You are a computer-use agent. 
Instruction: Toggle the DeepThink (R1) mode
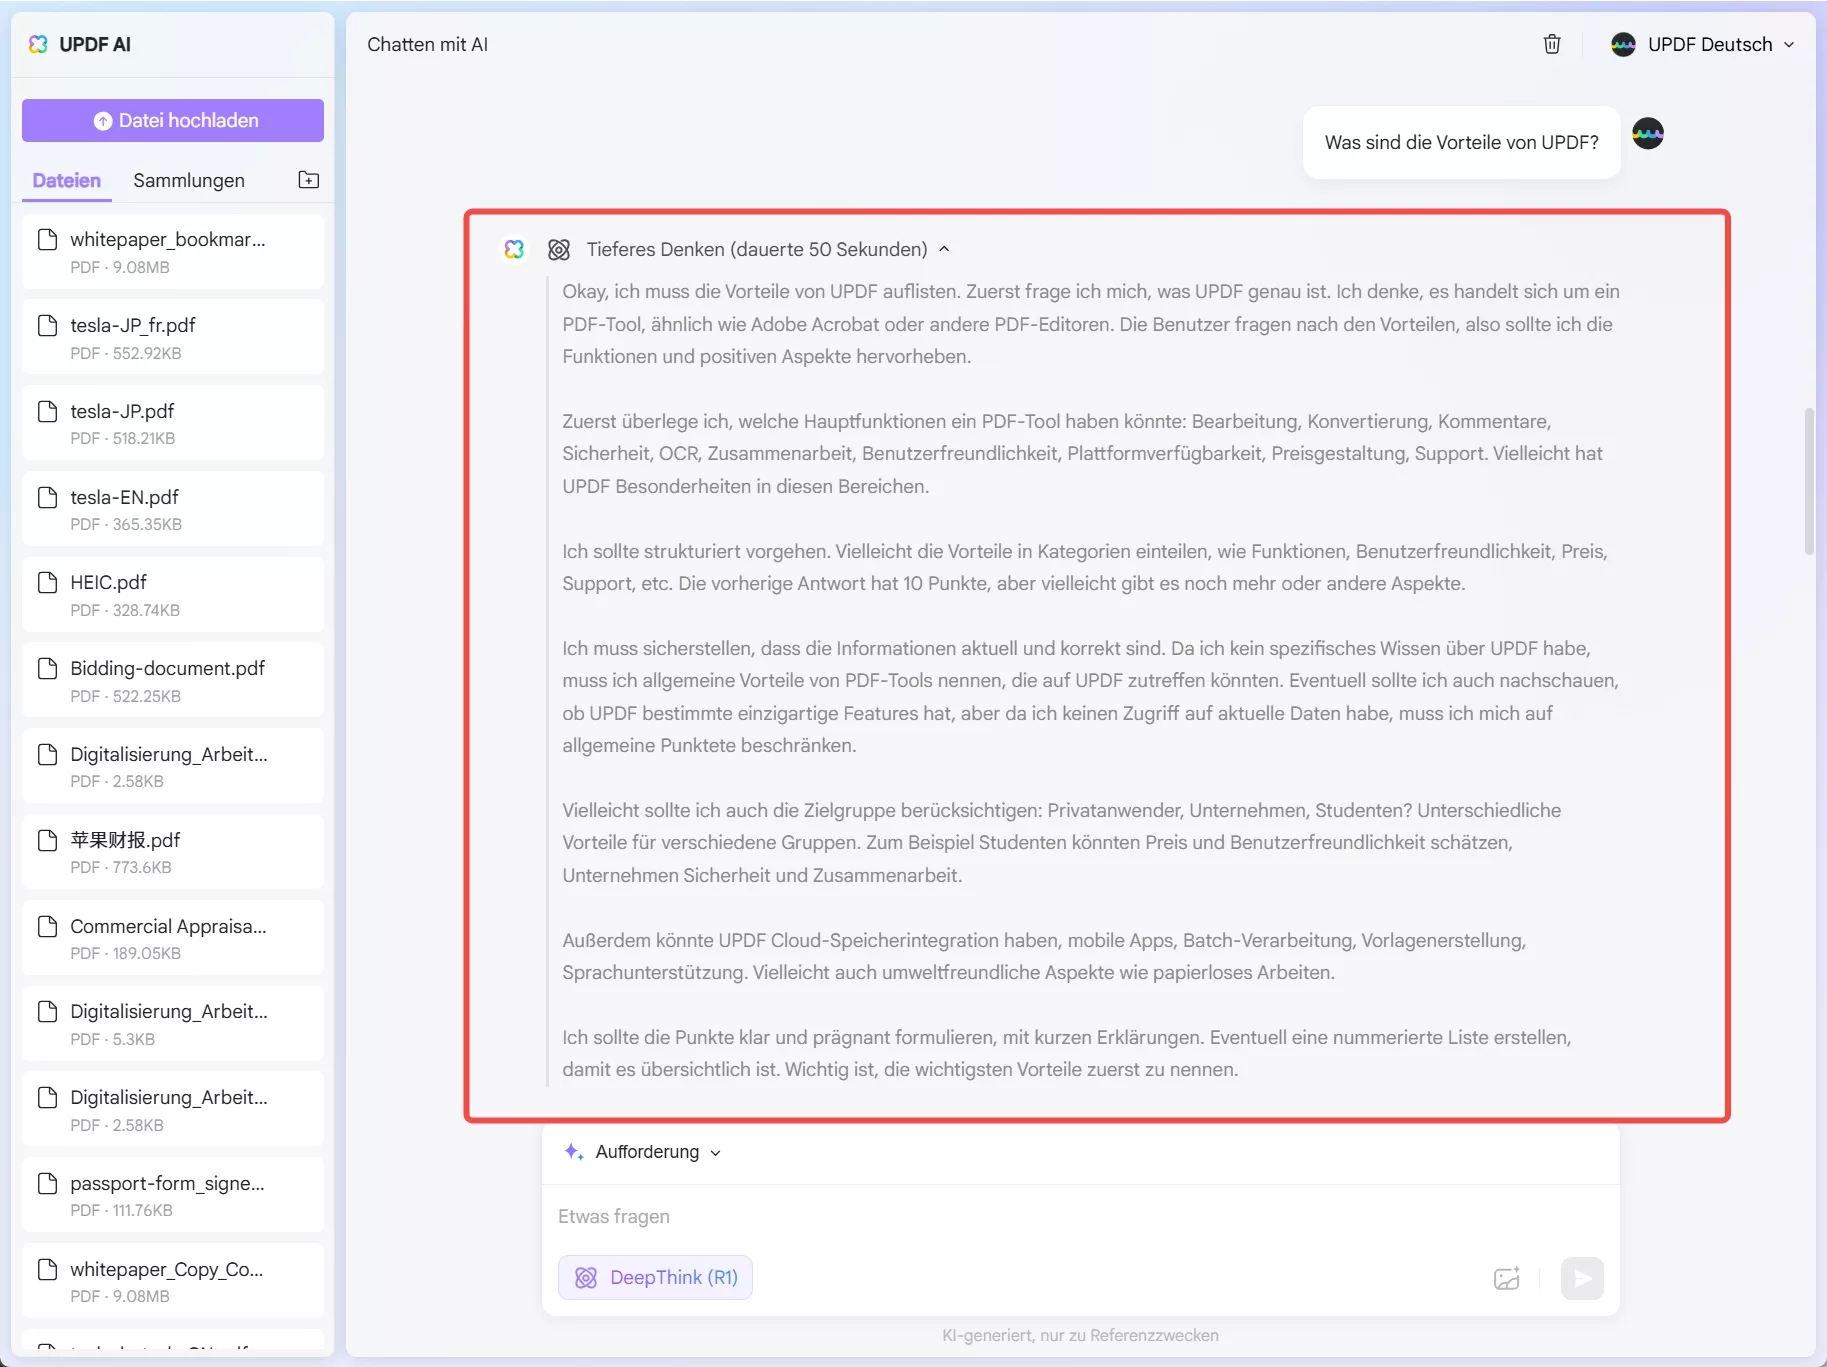655,1277
